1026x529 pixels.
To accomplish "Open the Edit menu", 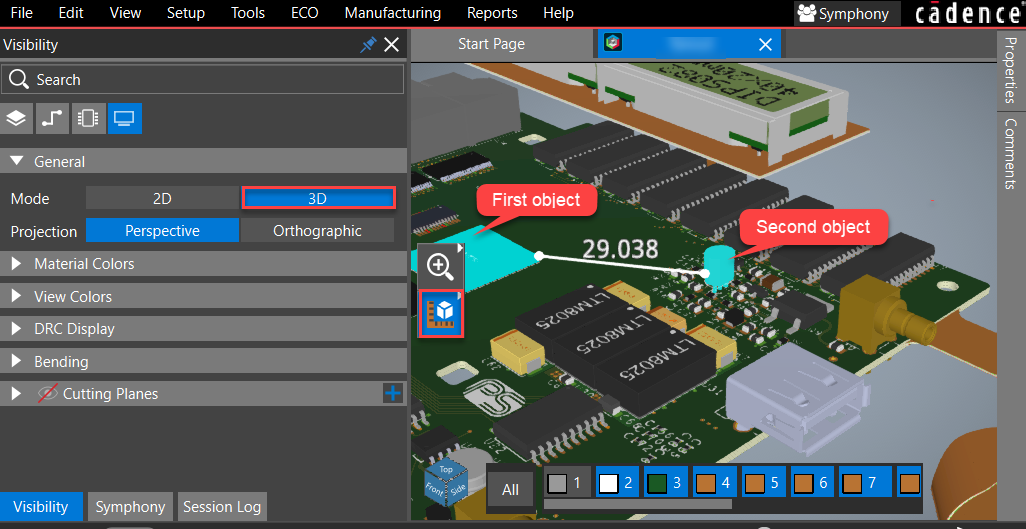I will pyautogui.click(x=71, y=13).
